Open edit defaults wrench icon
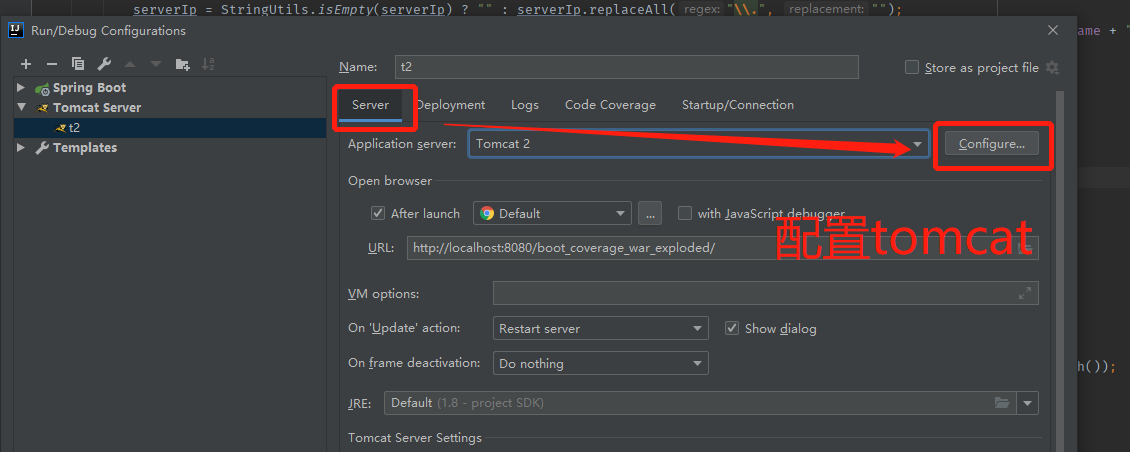Viewport: 1130px width, 452px height. (104, 64)
